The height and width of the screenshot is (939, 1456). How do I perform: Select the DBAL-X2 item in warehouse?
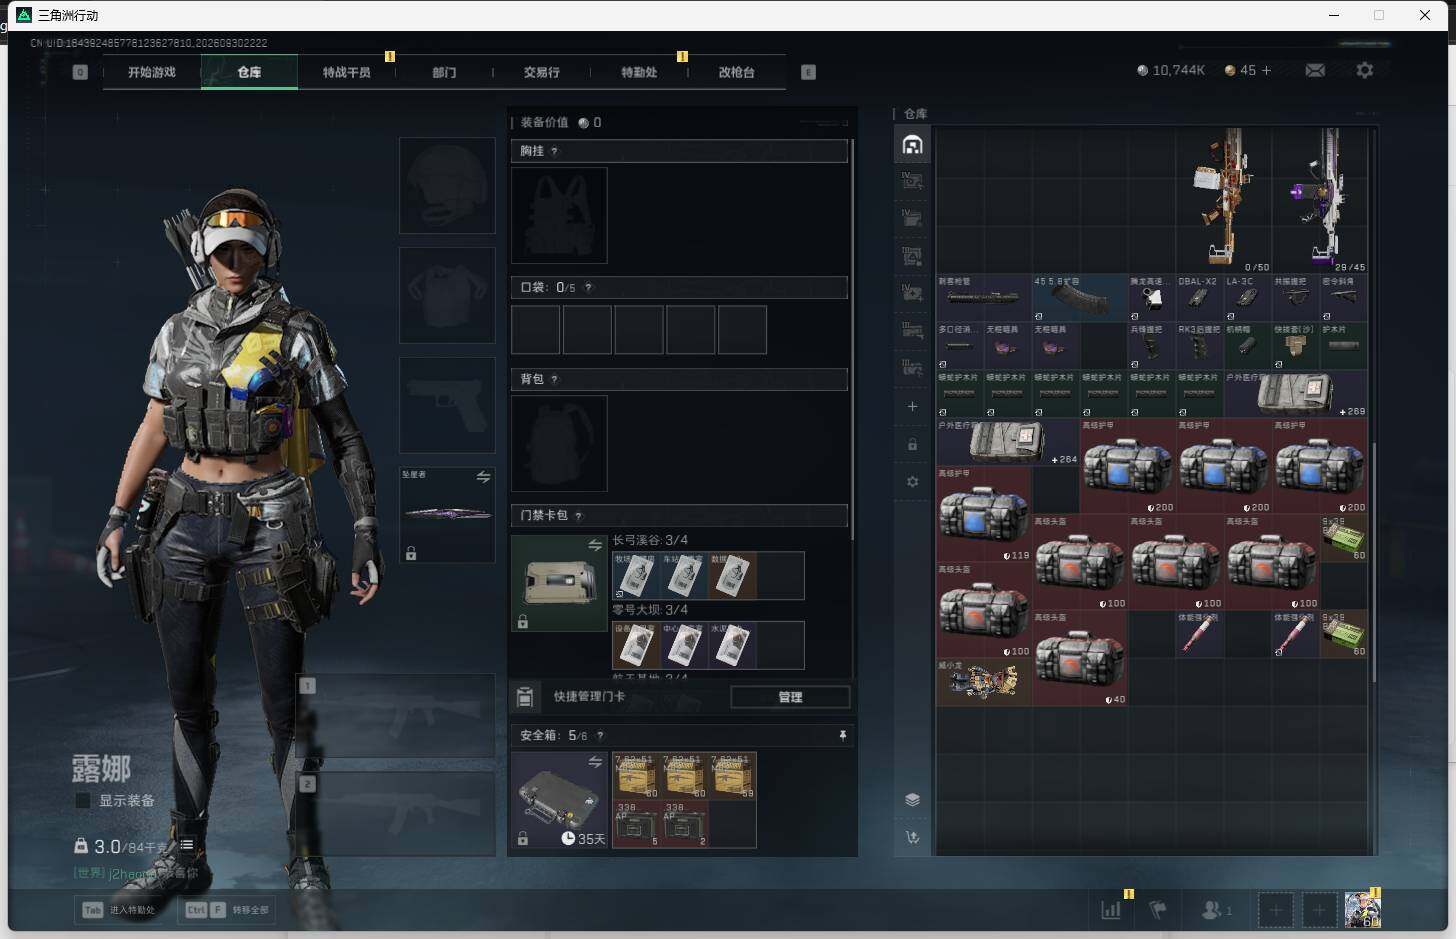point(1199,298)
